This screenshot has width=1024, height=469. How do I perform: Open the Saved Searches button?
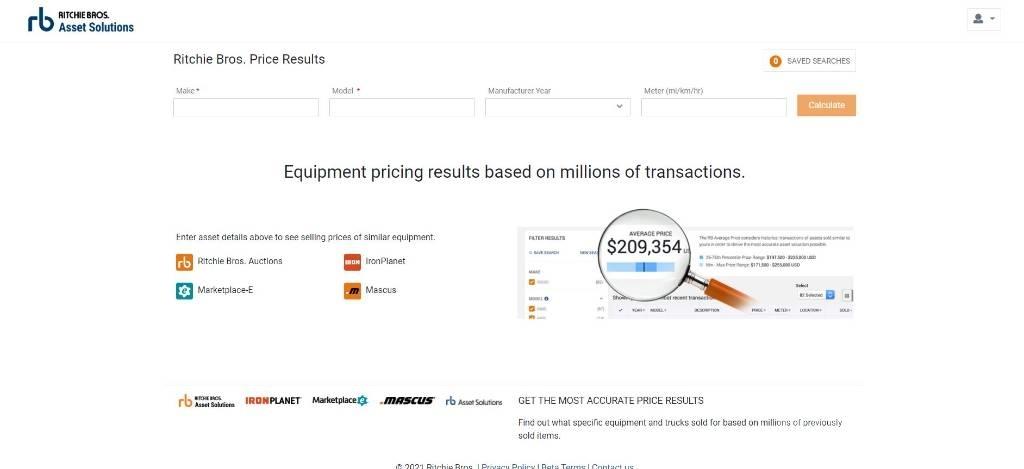pyautogui.click(x=810, y=61)
